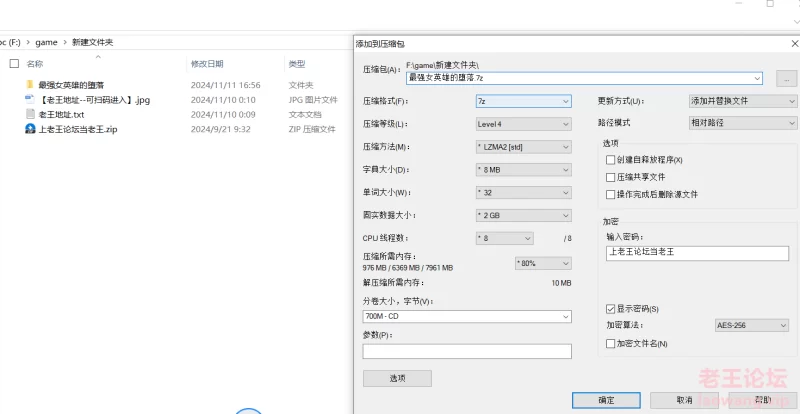Open the 路径模式 相对路径 dropdown
Image resolution: width=800 pixels, height=414 pixels.
742,123
